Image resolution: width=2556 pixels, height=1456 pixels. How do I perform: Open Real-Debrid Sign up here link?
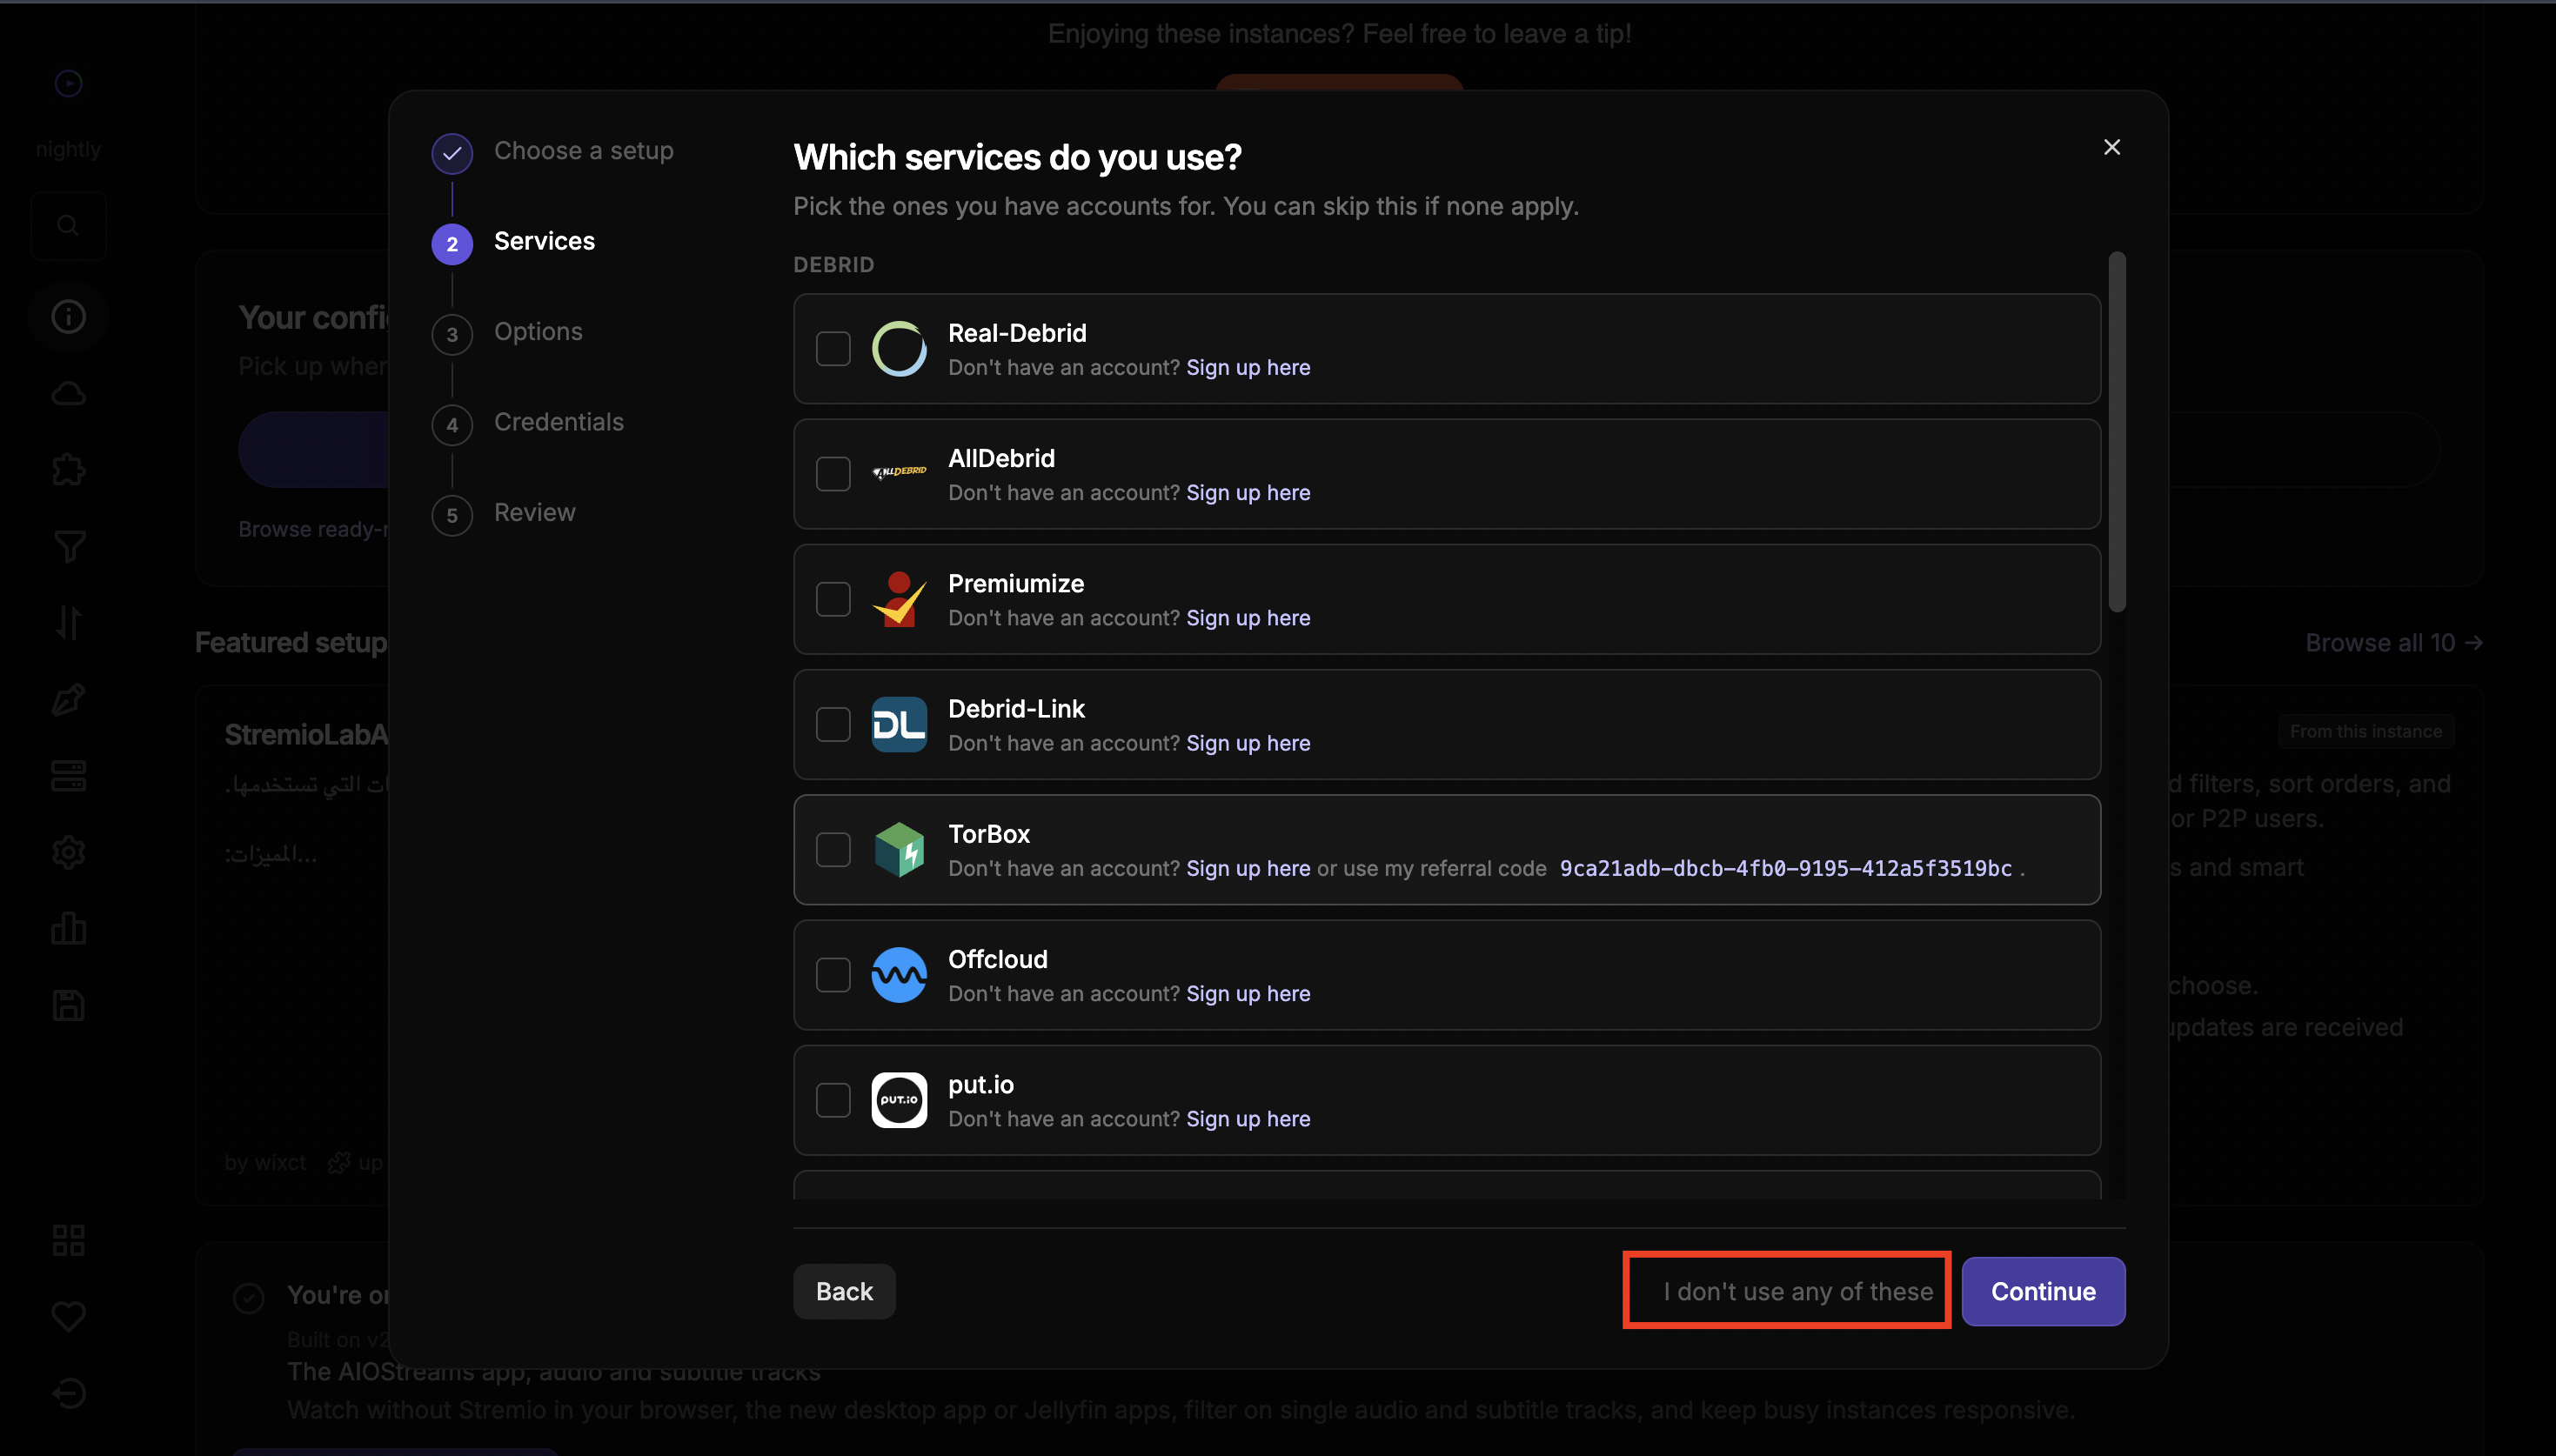click(x=1248, y=368)
